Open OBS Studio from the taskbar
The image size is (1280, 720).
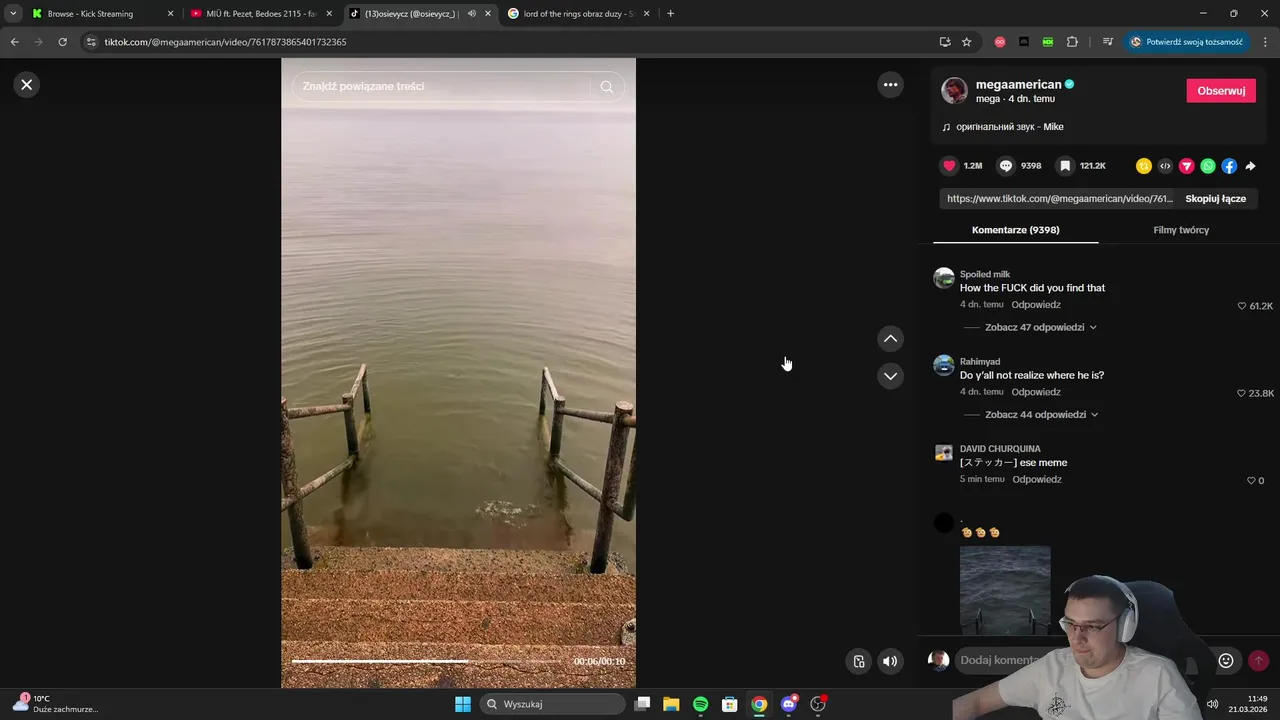click(x=818, y=704)
